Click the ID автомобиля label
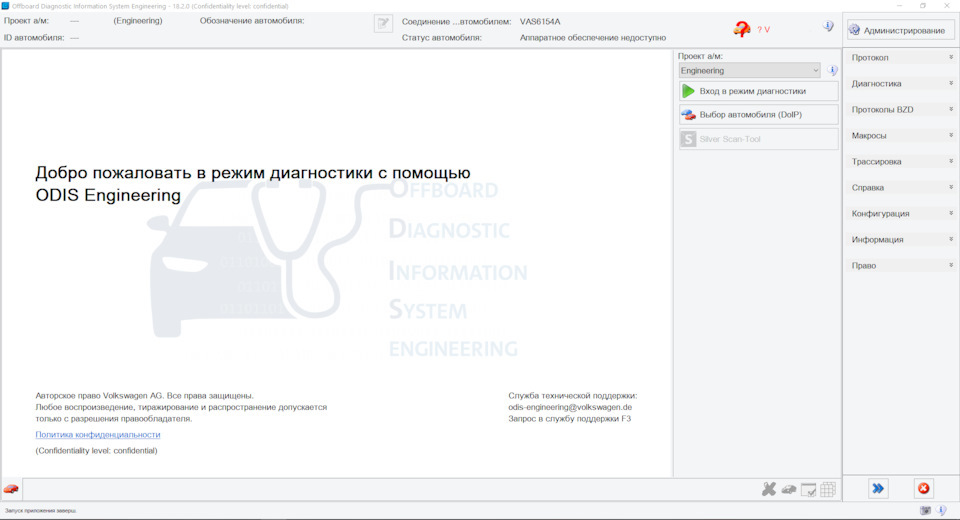This screenshot has width=960, height=520. pos(34,38)
